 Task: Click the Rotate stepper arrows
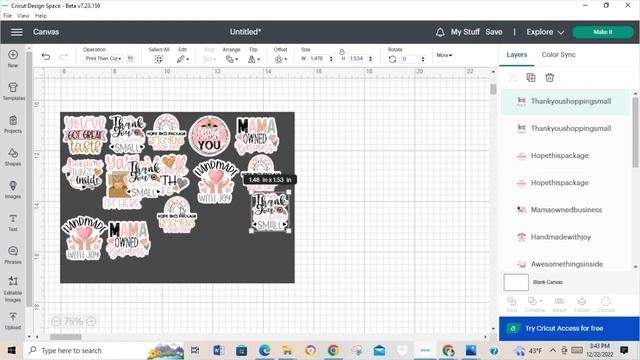pyautogui.click(x=423, y=59)
